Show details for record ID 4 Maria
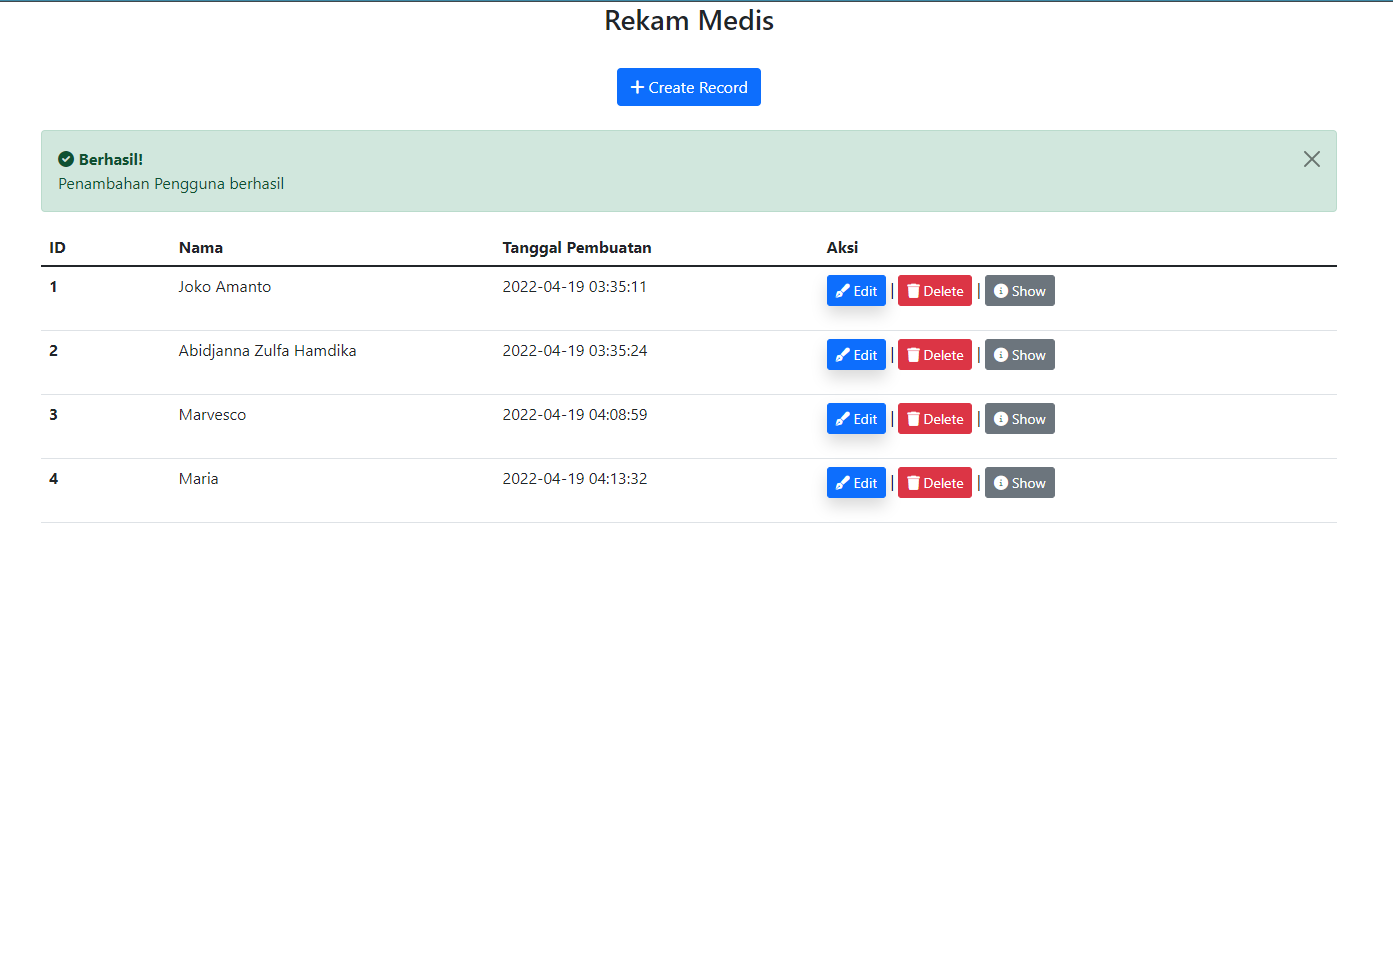The image size is (1393, 956). [1019, 482]
